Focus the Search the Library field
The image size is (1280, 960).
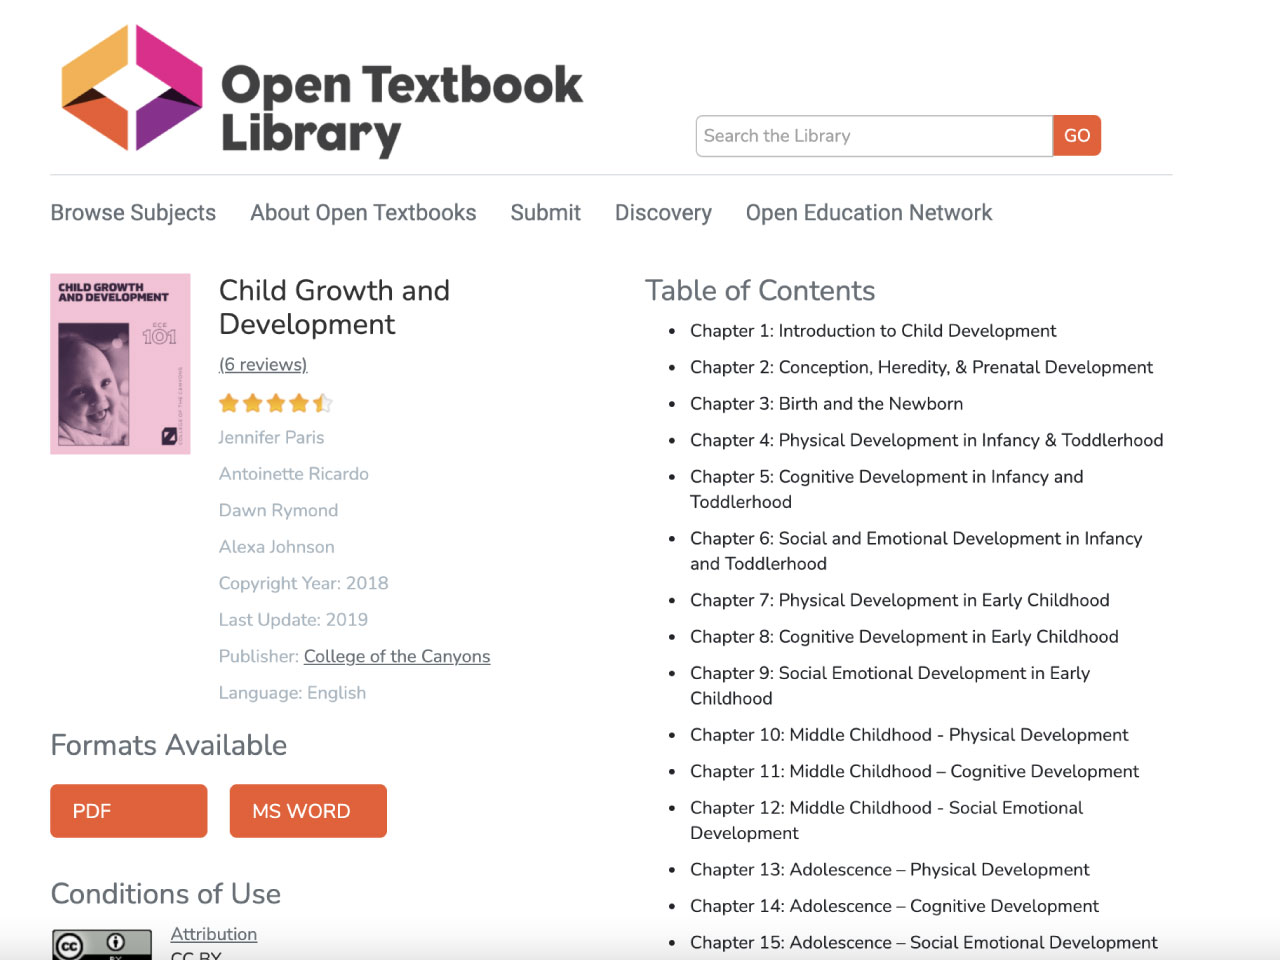point(874,136)
